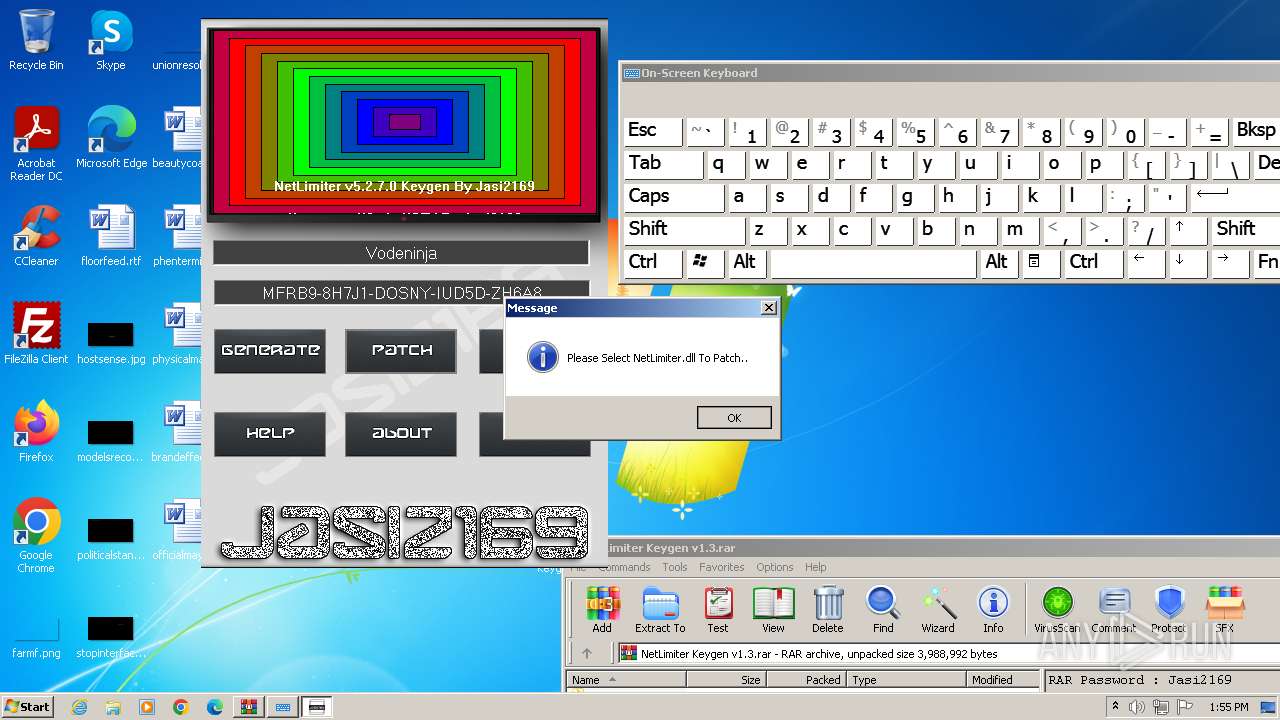The image size is (1280, 720).
Task: Click the Generate button in keygen
Action: tap(270, 350)
